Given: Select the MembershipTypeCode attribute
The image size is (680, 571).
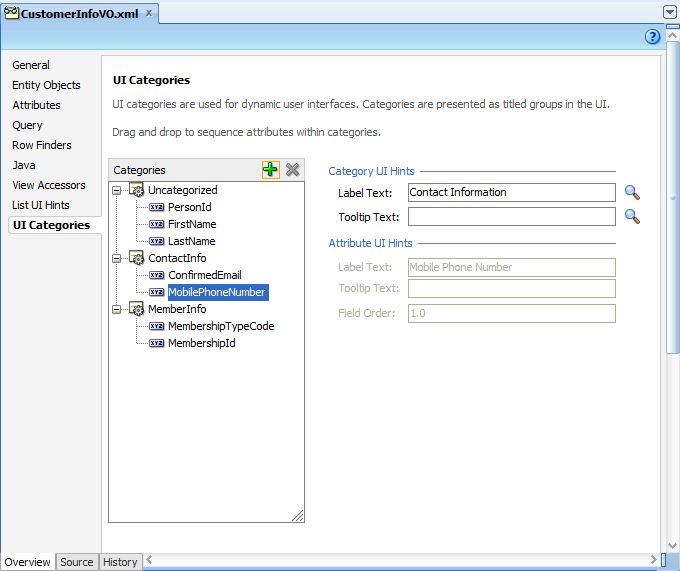Looking at the screenshot, I should coord(221,326).
